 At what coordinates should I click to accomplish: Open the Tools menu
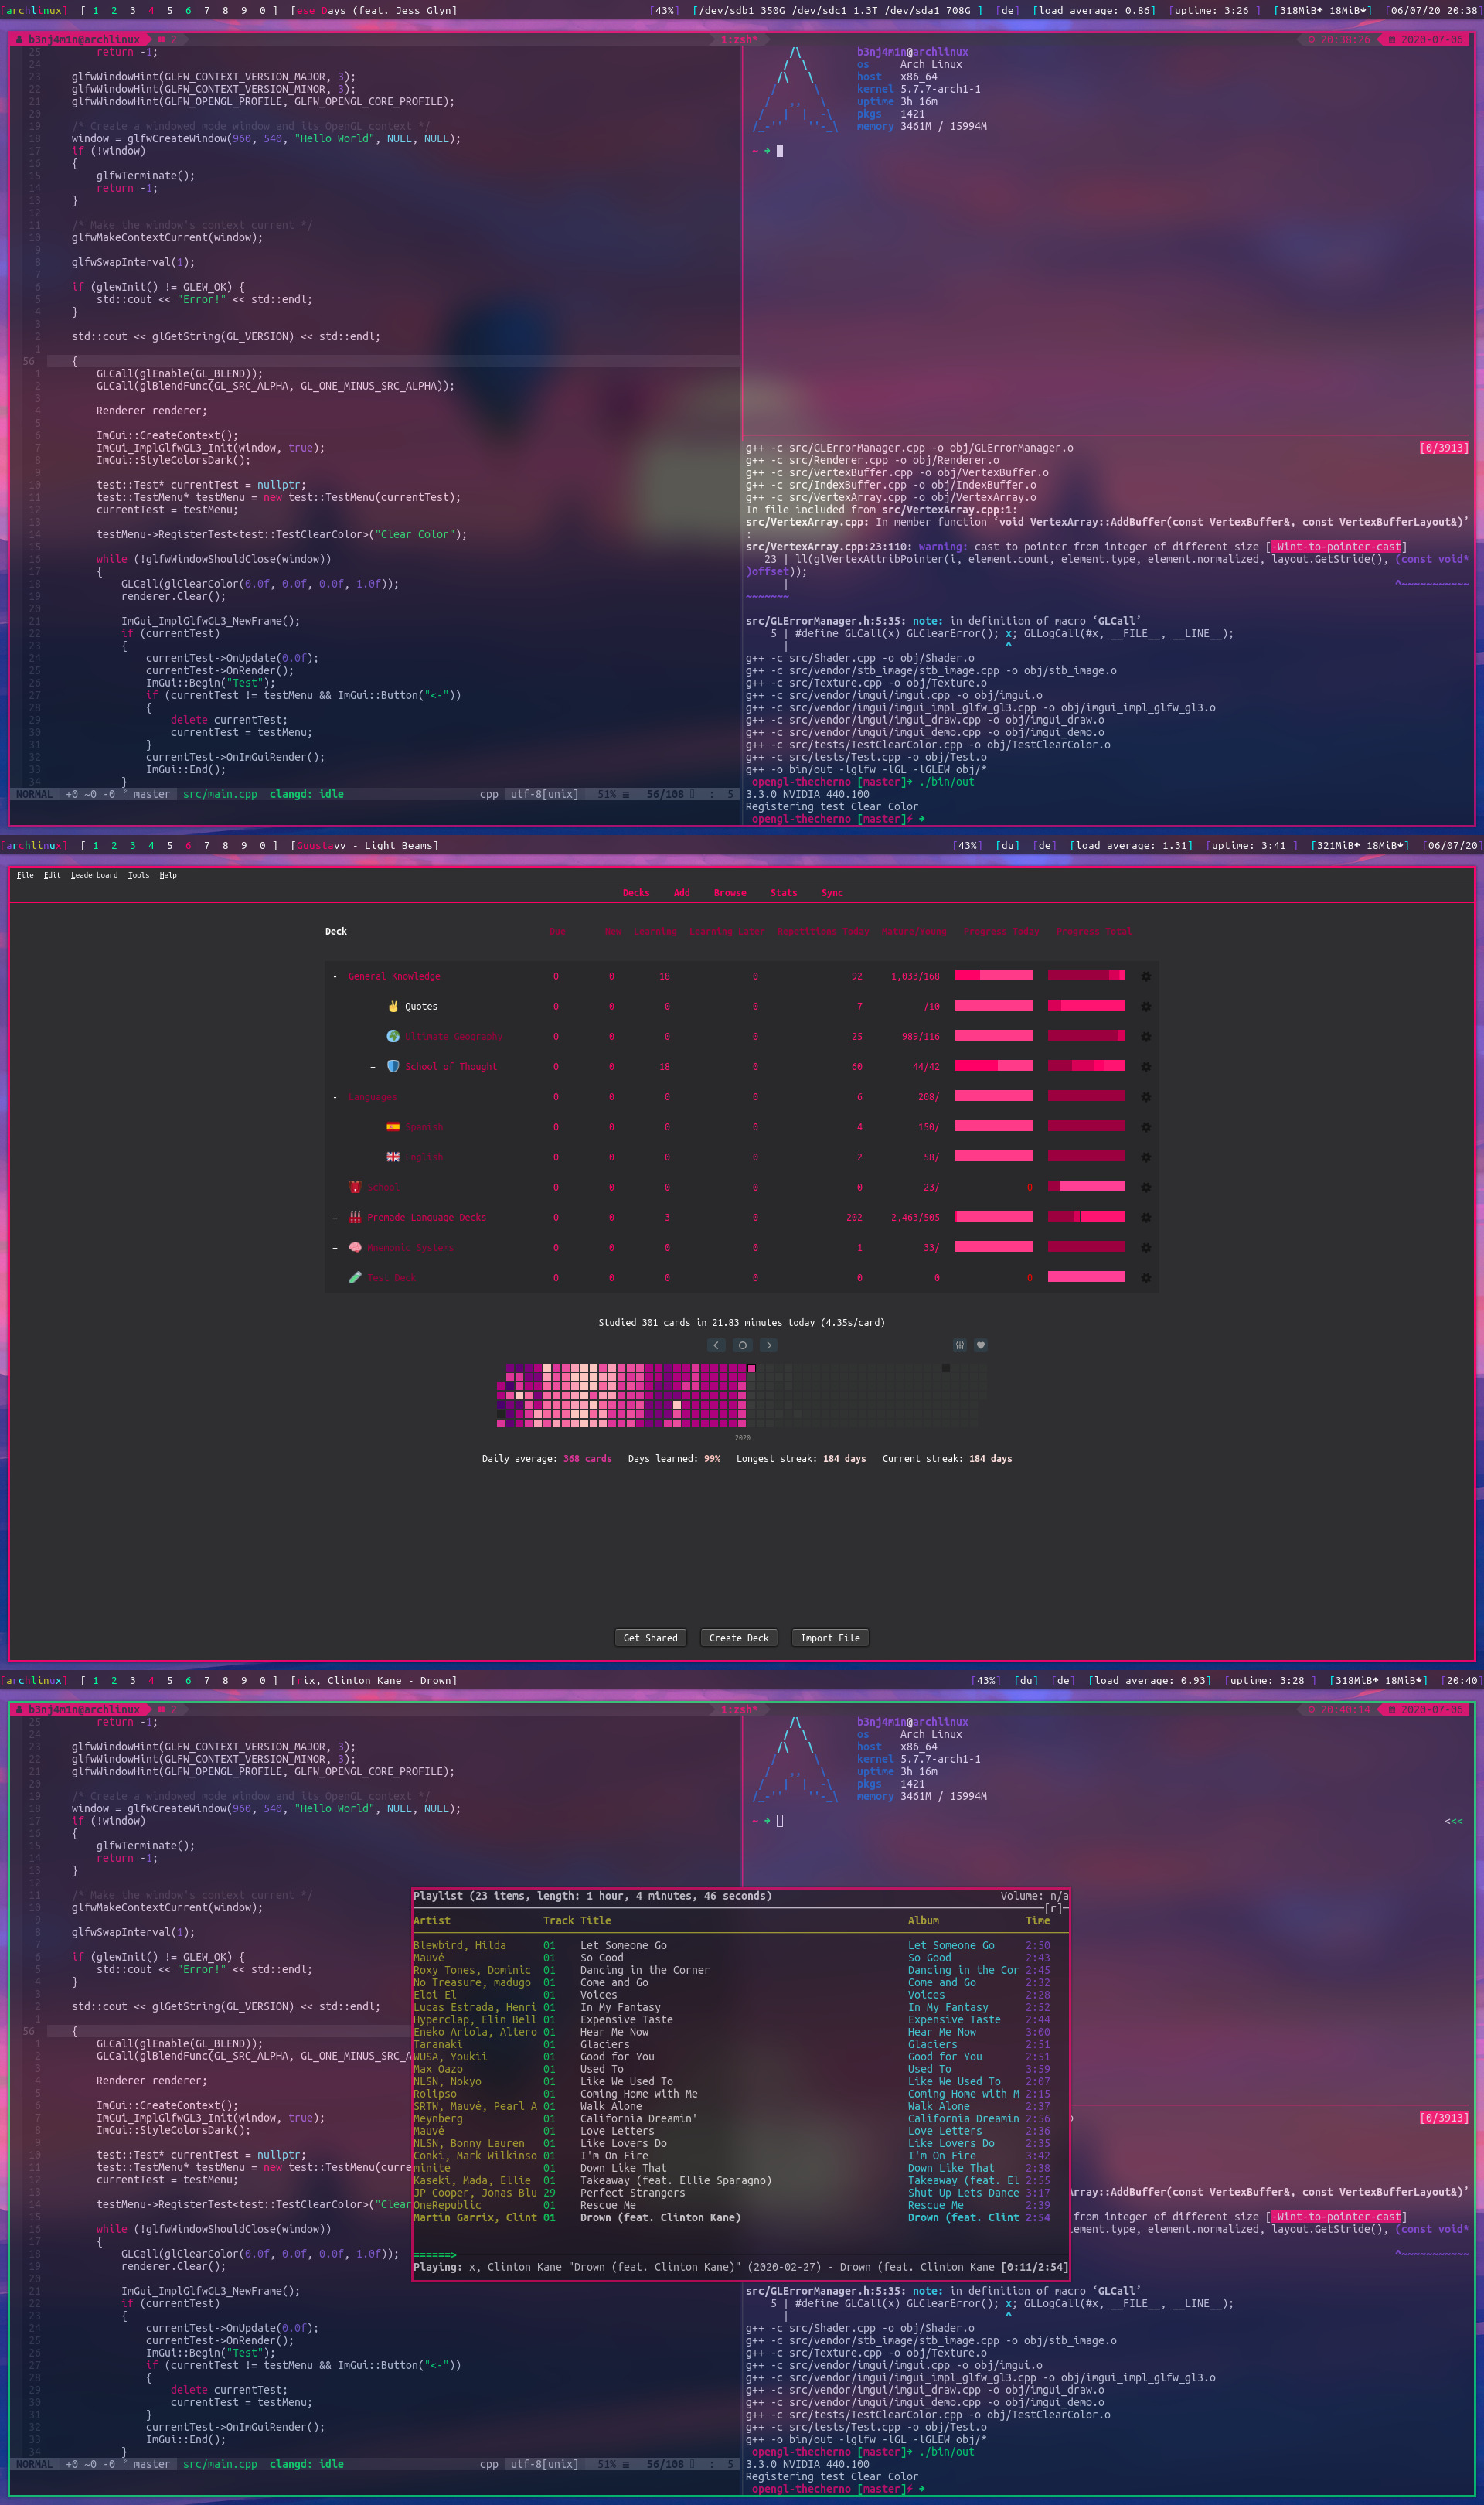pyautogui.click(x=138, y=875)
